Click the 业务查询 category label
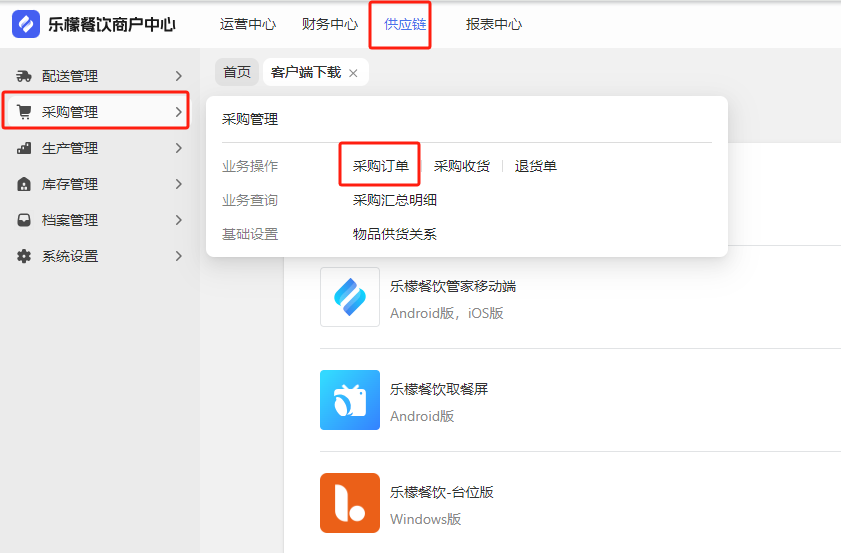 [250, 200]
